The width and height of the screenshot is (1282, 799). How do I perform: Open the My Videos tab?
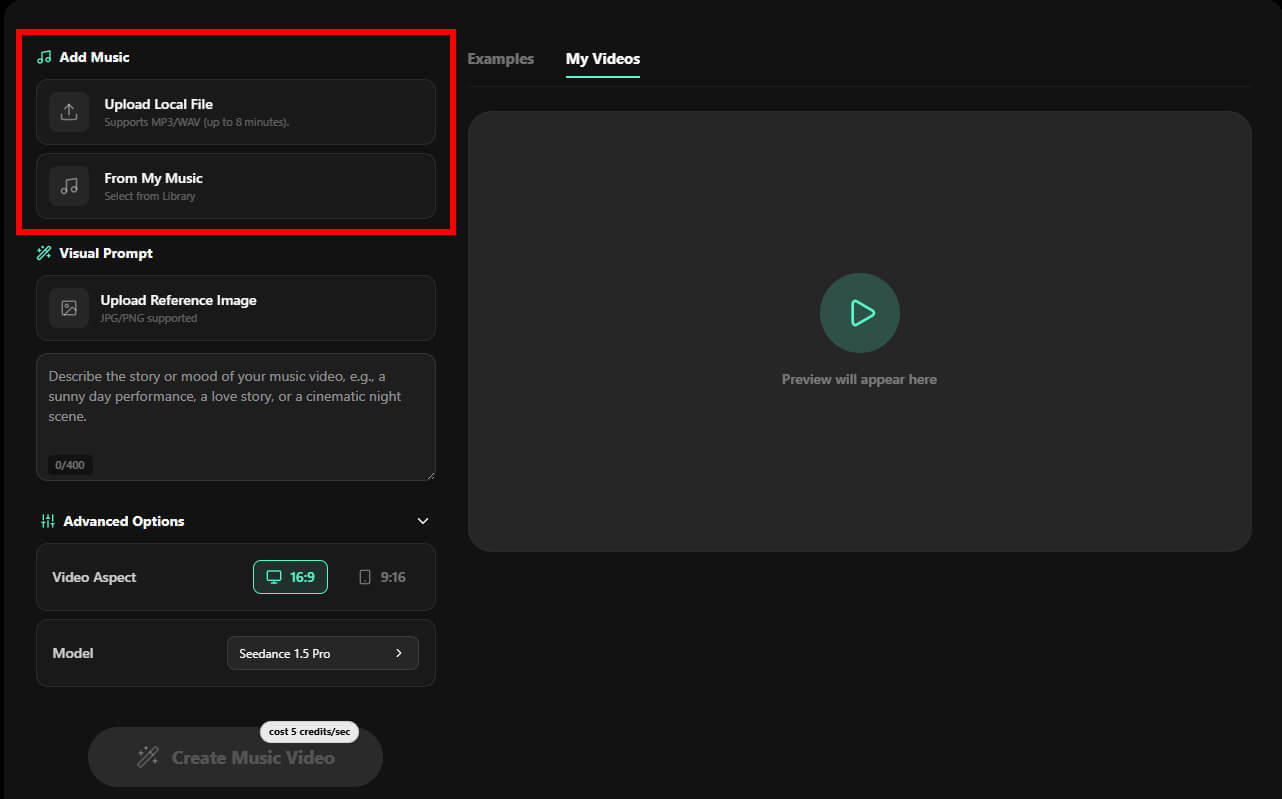pos(603,59)
